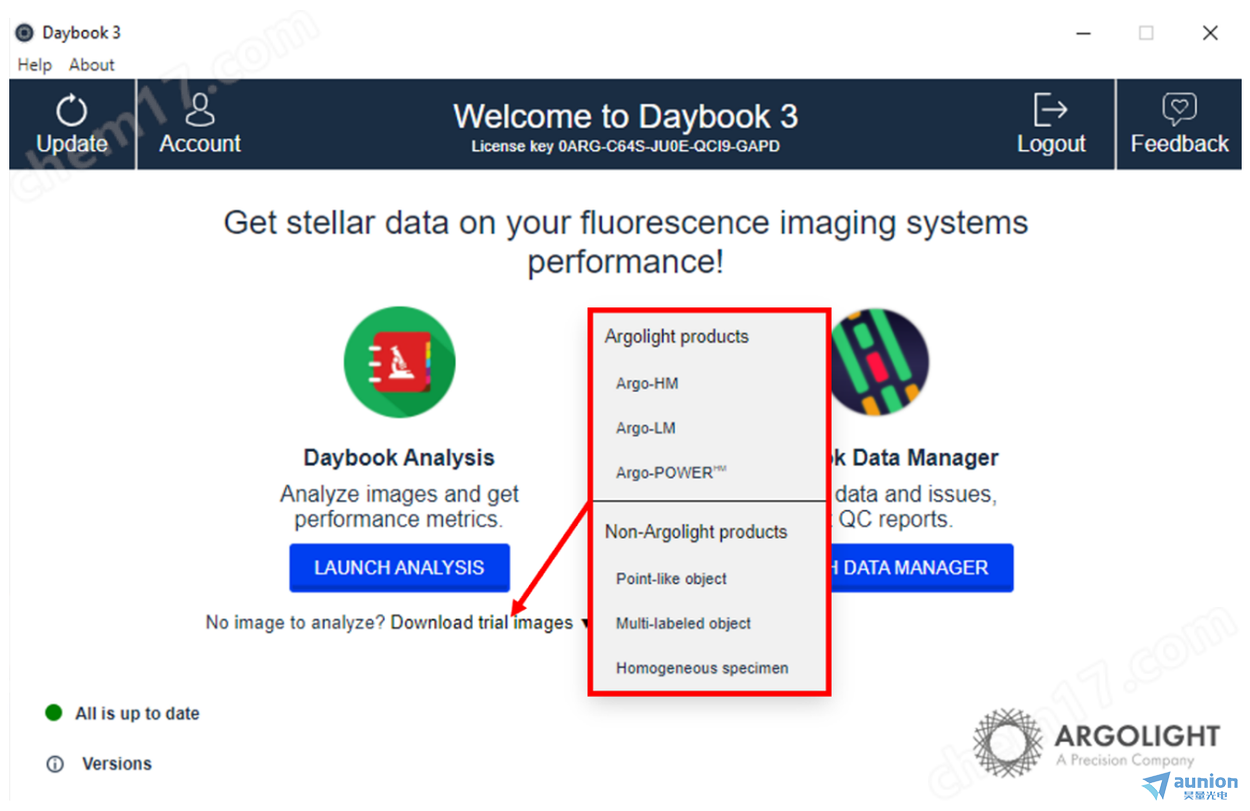1250x811 pixels.
Task: Select Argo-LM trial images
Action: (x=646, y=428)
